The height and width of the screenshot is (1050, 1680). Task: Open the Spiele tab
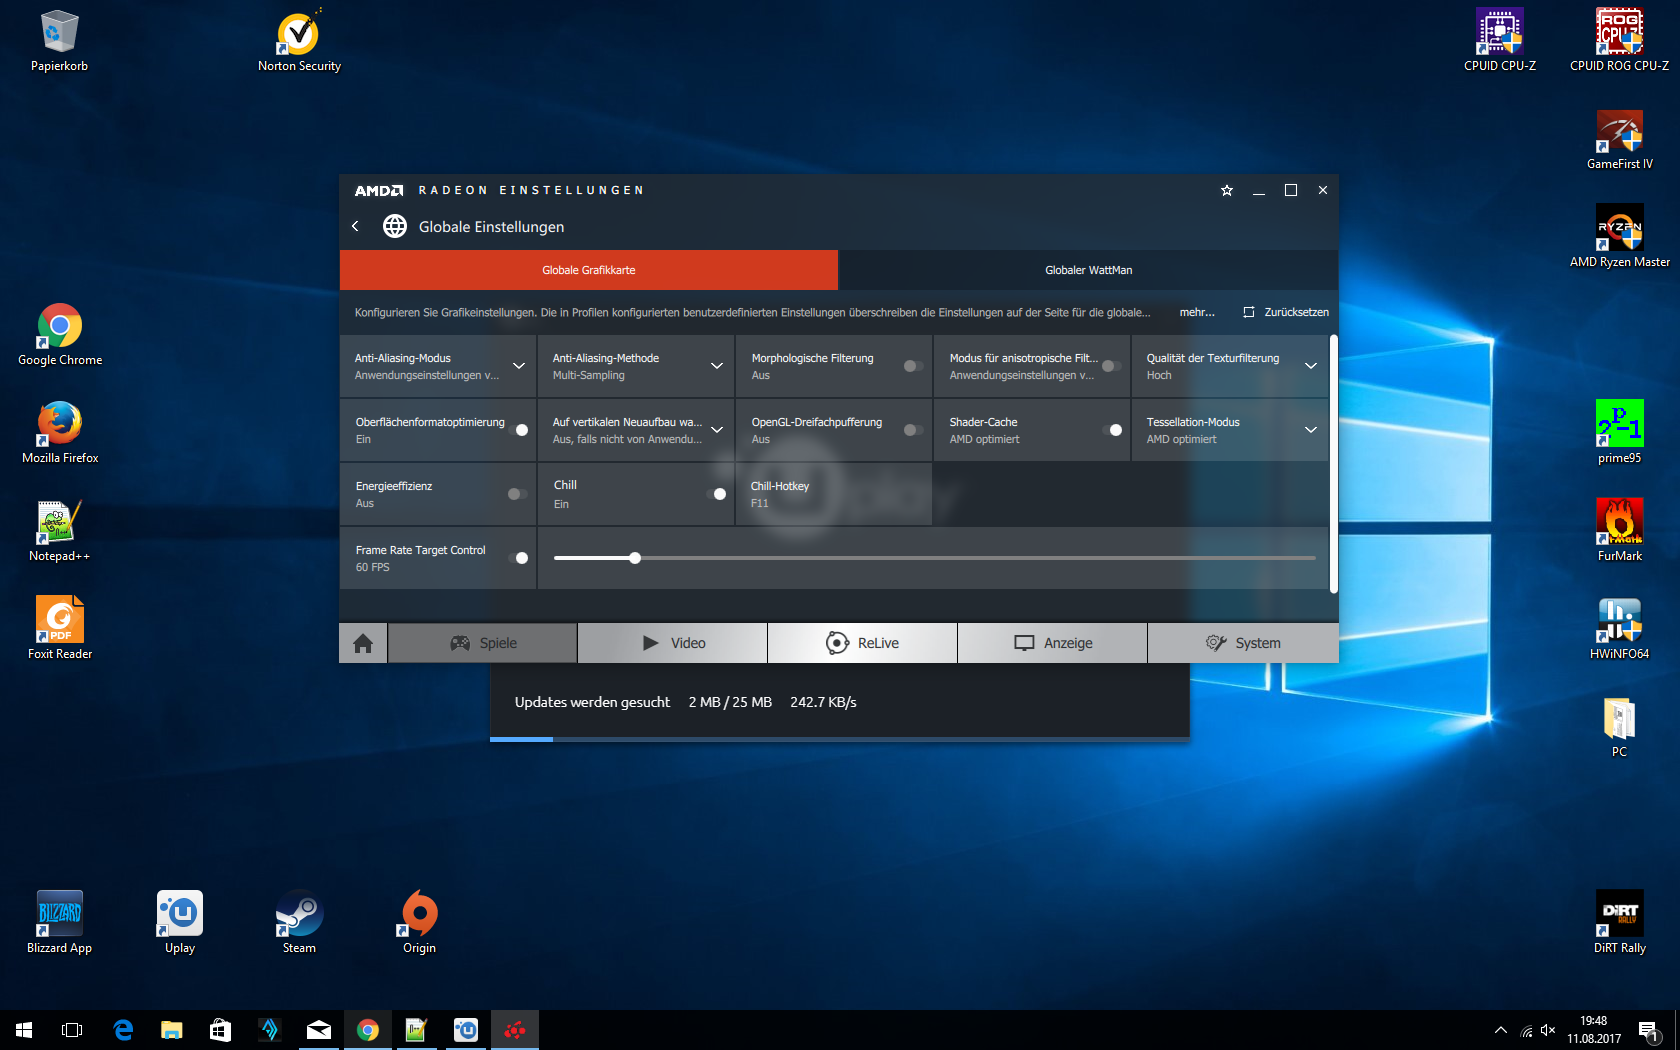(x=483, y=643)
